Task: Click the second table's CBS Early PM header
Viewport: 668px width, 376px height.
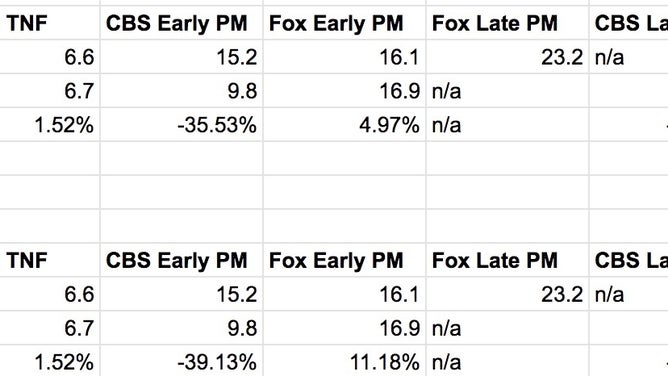Action: pyautogui.click(x=182, y=260)
